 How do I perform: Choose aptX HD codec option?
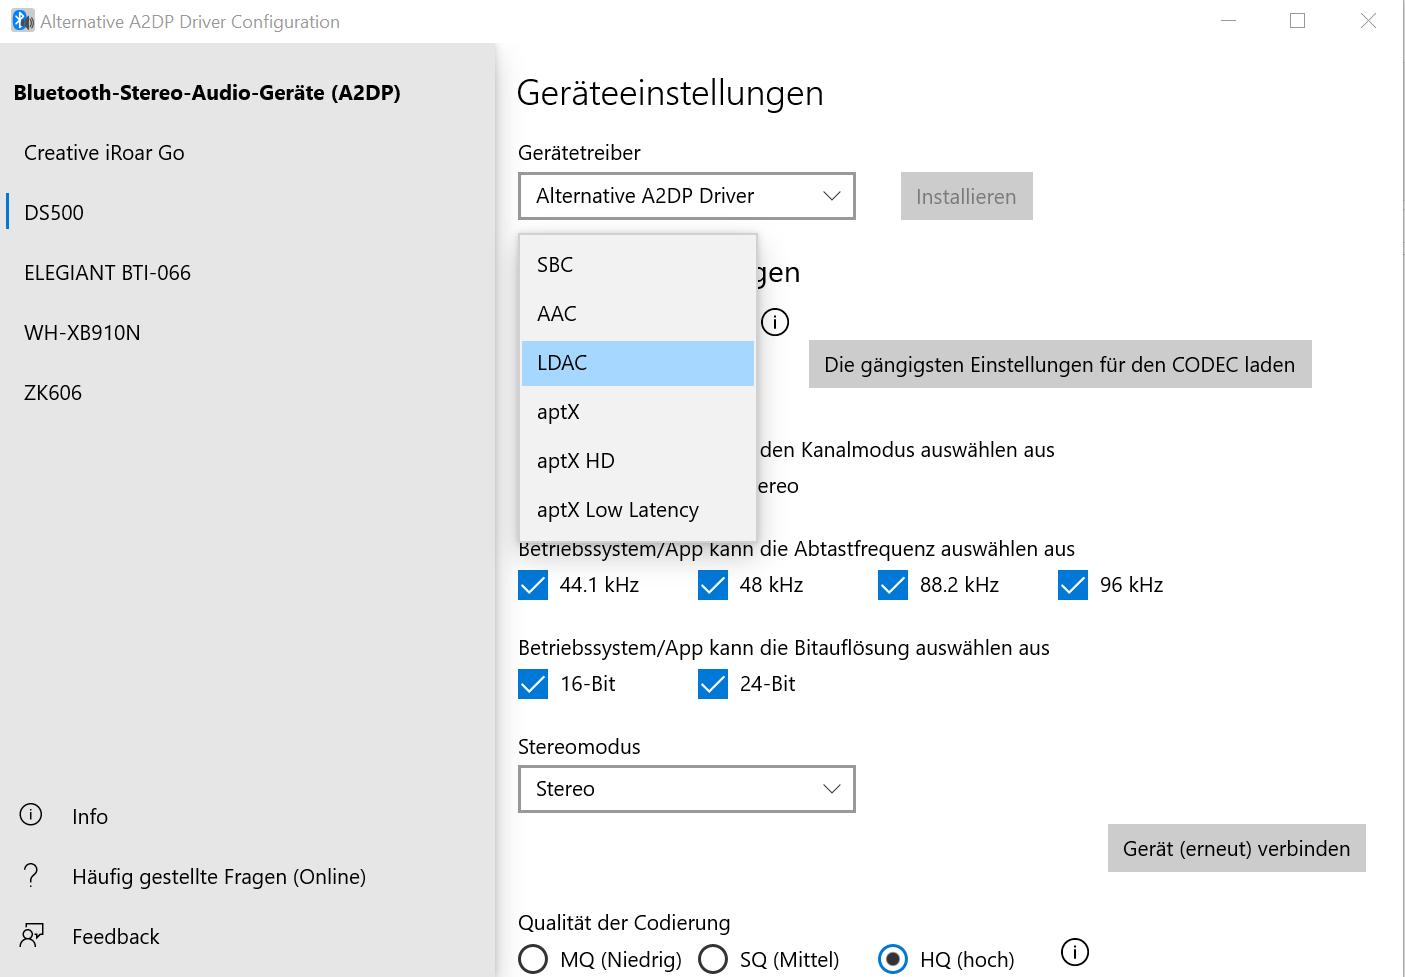[x=637, y=461]
